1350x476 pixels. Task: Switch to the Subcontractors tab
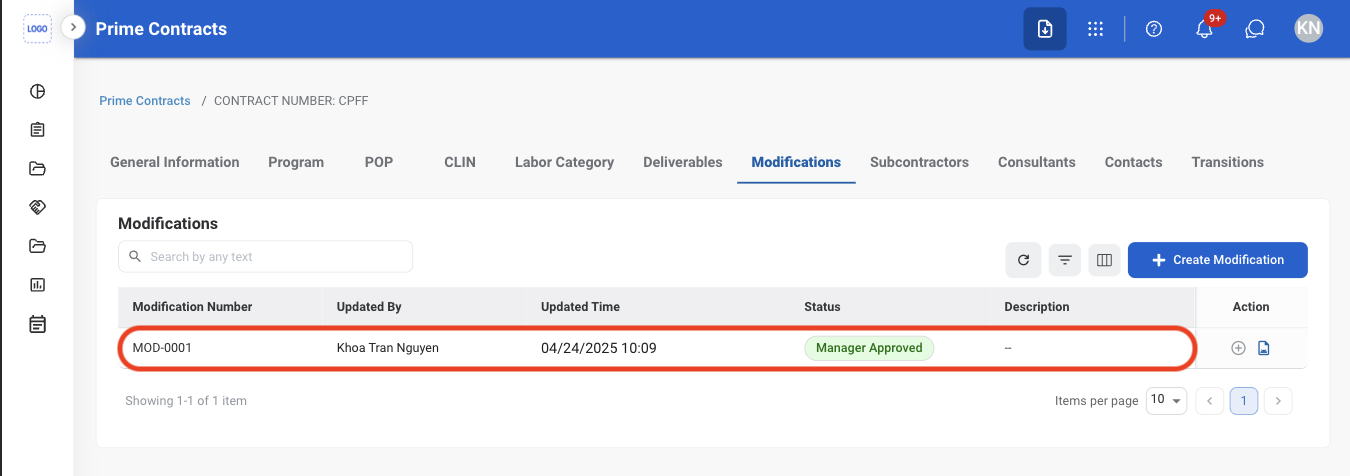tap(919, 162)
